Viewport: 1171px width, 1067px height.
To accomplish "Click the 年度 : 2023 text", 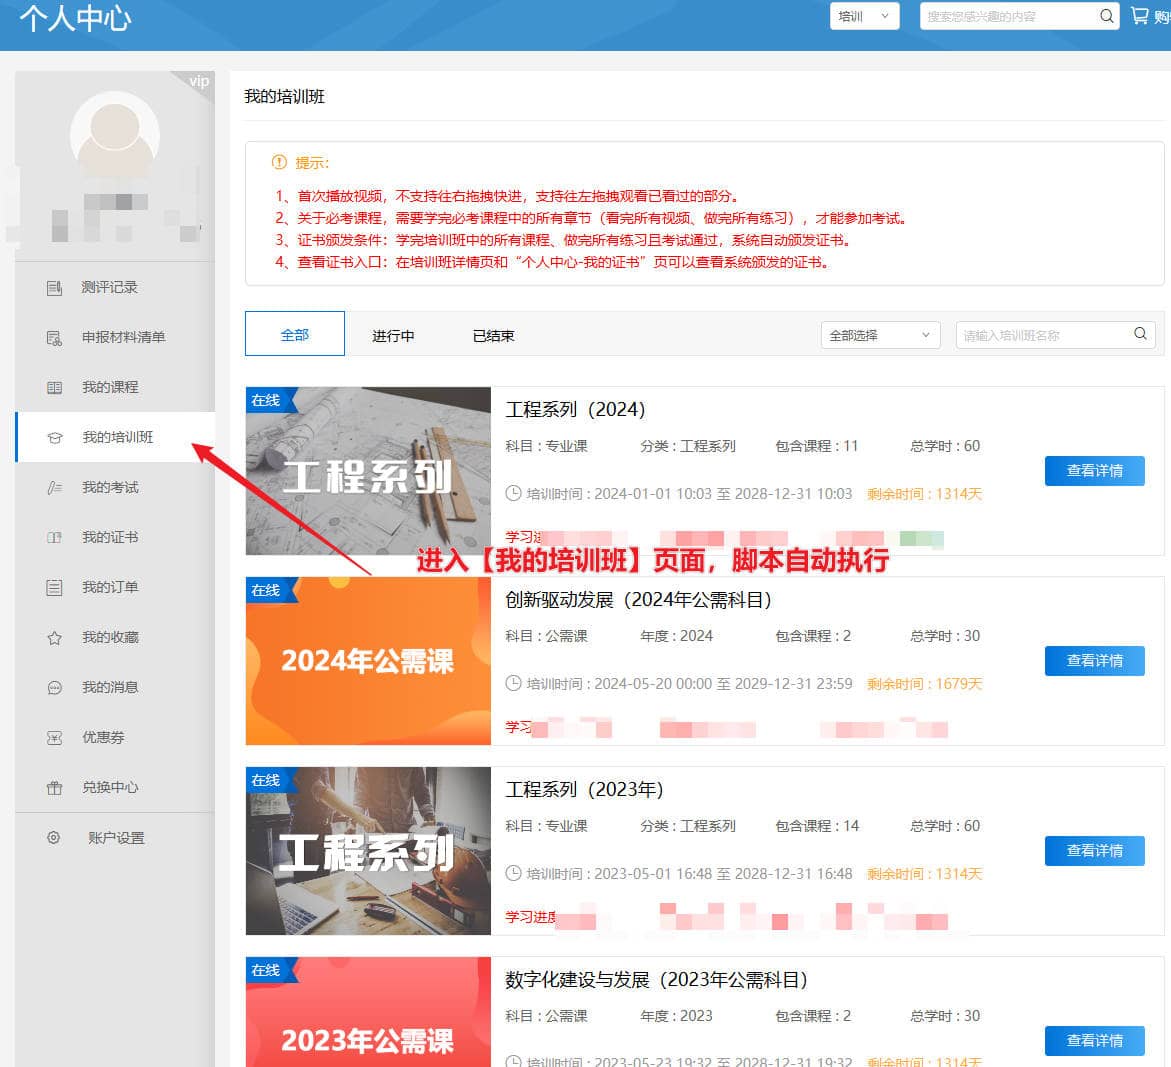I will coord(677,1016).
